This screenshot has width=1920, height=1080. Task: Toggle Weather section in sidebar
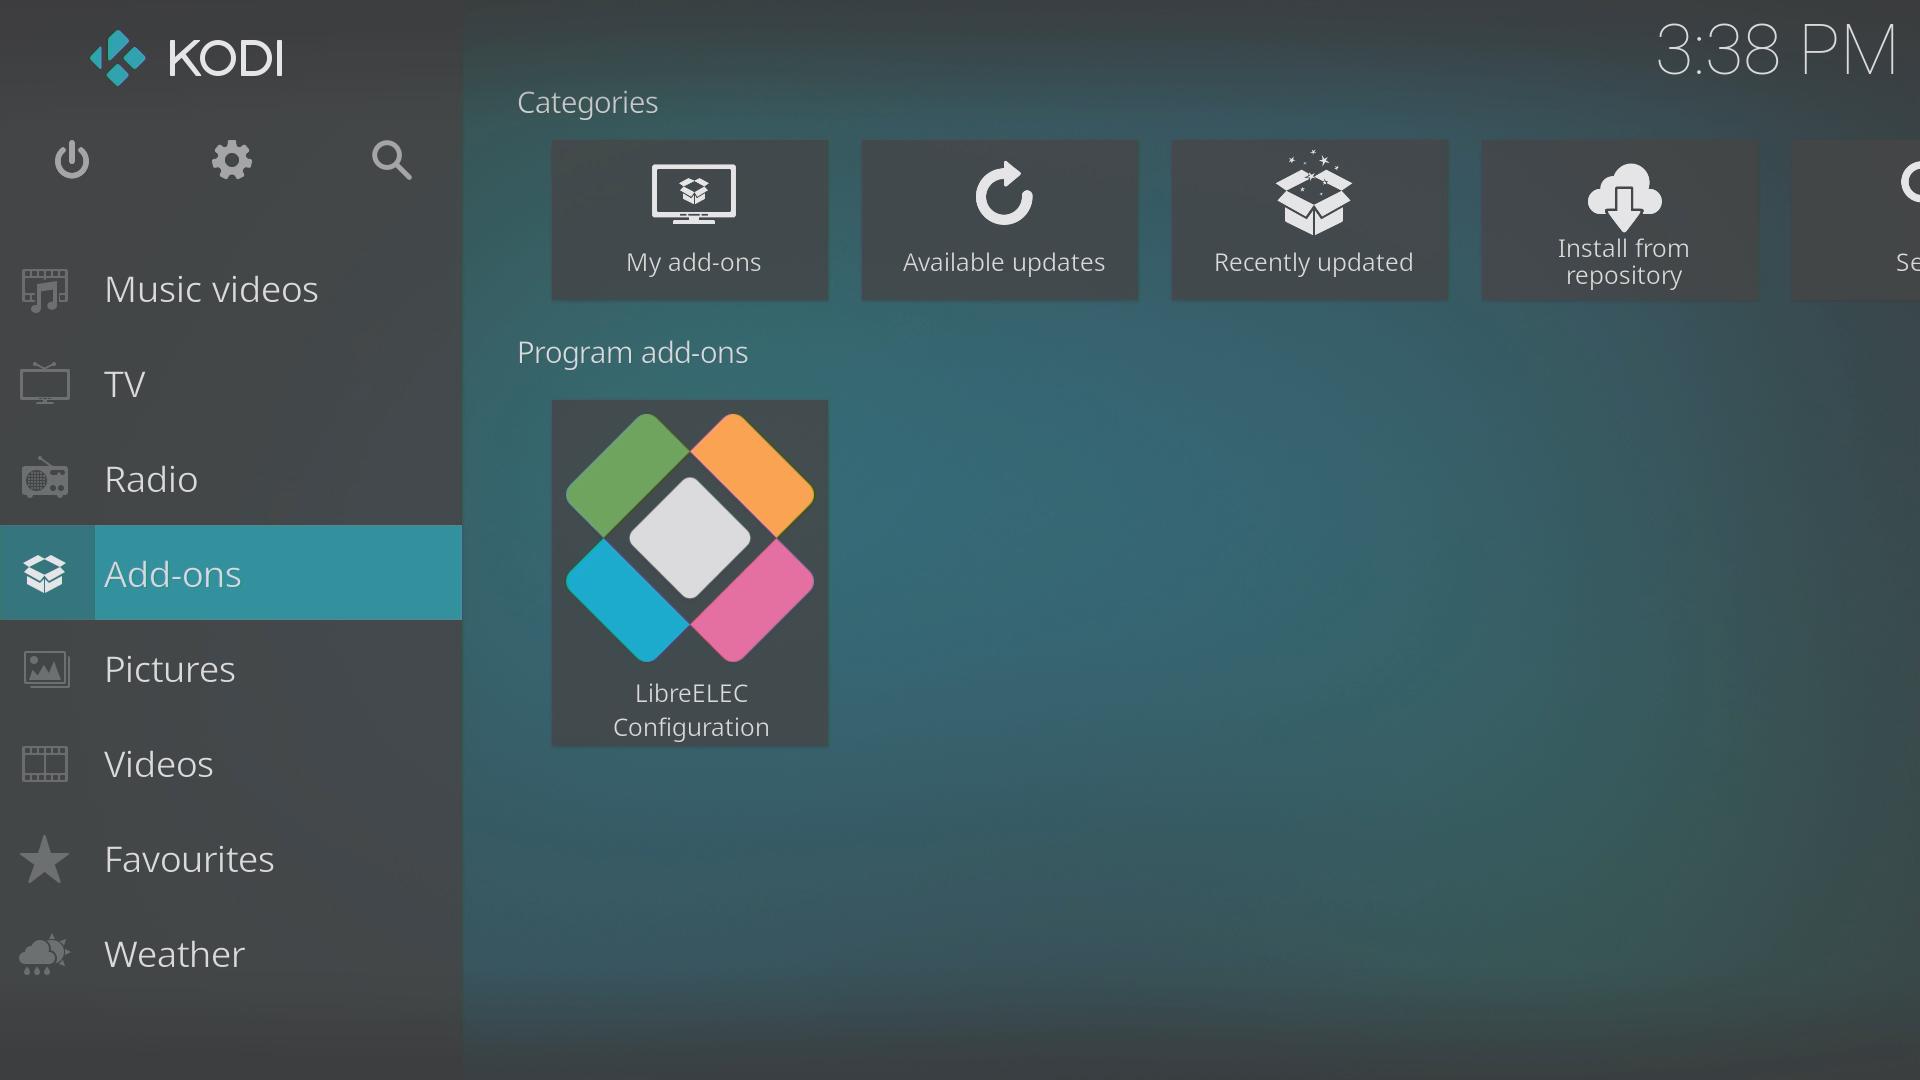pos(174,953)
